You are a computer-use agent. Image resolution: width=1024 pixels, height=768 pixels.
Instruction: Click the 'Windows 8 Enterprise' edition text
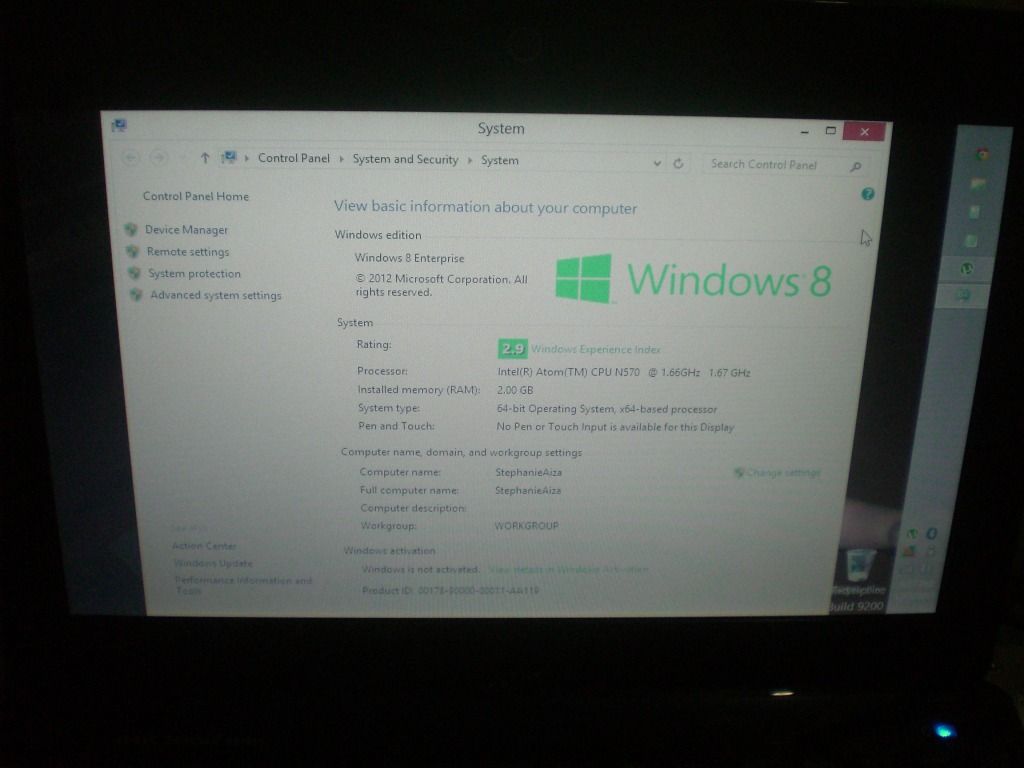tap(409, 258)
